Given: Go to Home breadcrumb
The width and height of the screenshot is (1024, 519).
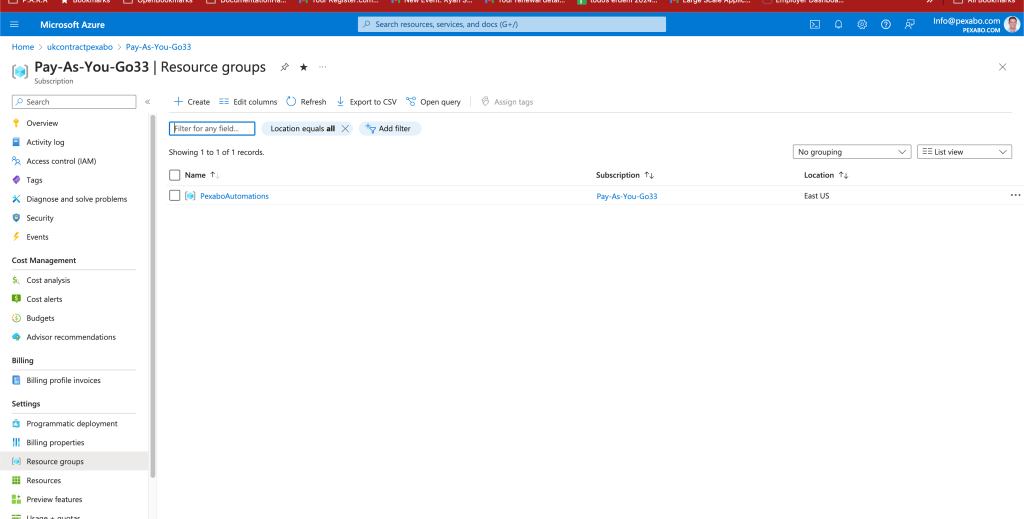Looking at the screenshot, I should tap(22, 47).
